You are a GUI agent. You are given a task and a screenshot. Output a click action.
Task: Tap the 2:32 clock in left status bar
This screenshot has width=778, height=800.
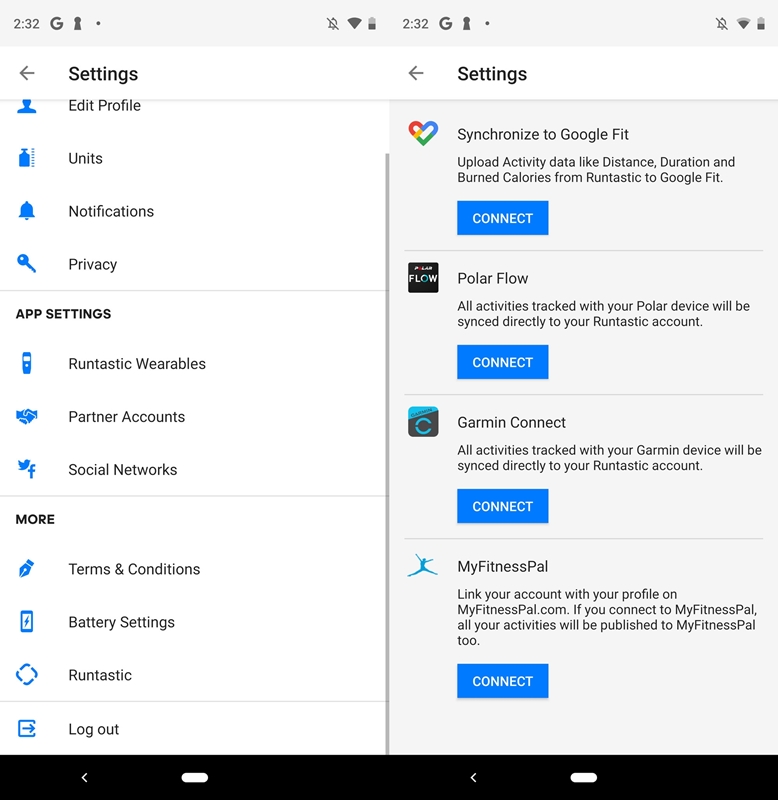pyautogui.click(x=27, y=24)
